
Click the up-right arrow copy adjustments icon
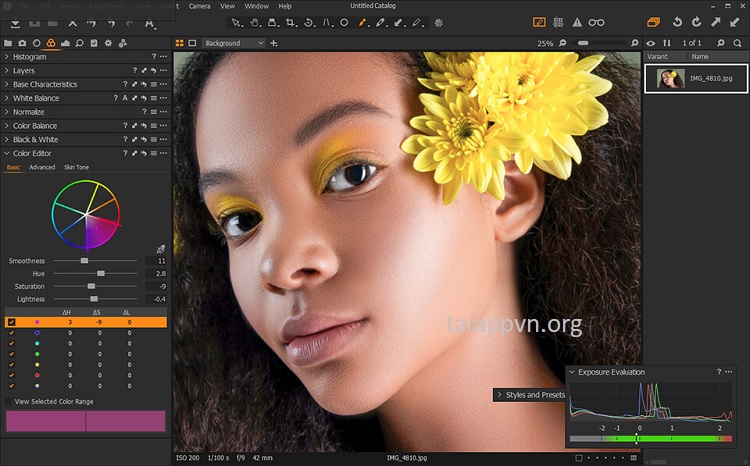point(716,22)
